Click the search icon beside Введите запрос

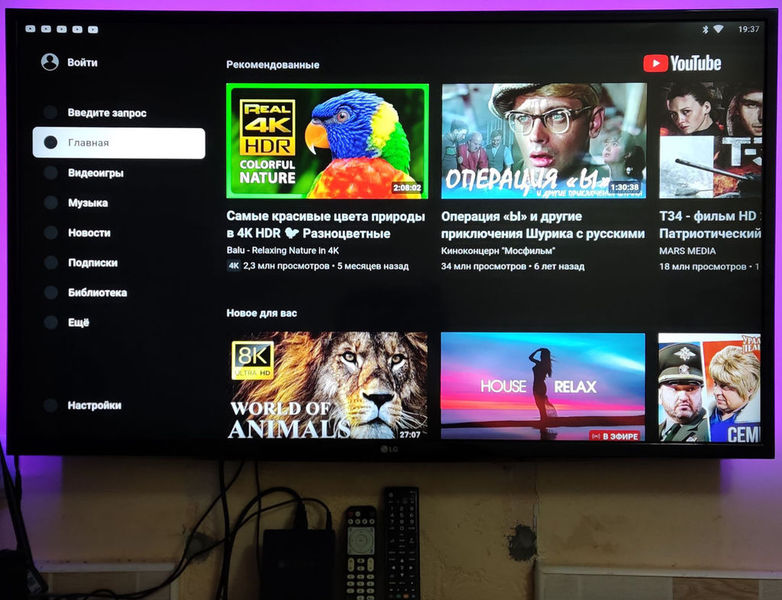pyautogui.click(x=50, y=112)
